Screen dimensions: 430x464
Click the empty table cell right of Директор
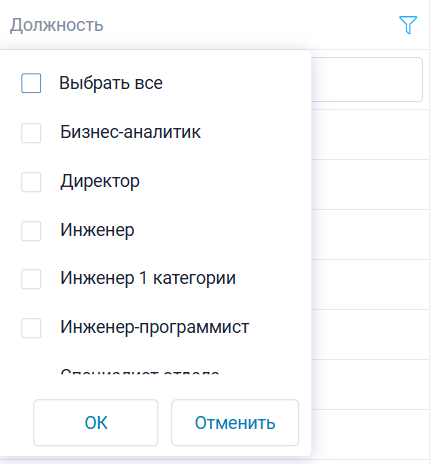coord(370,185)
